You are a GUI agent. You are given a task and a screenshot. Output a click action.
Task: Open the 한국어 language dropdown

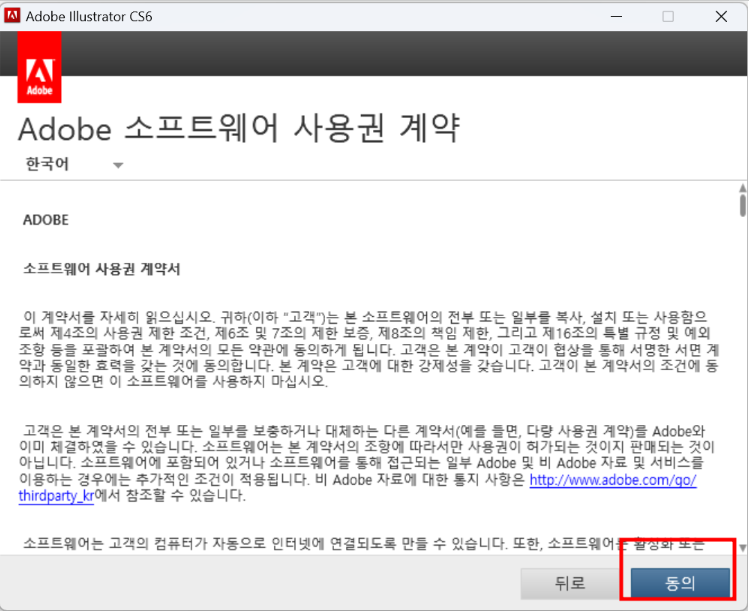pyautogui.click(x=74, y=164)
